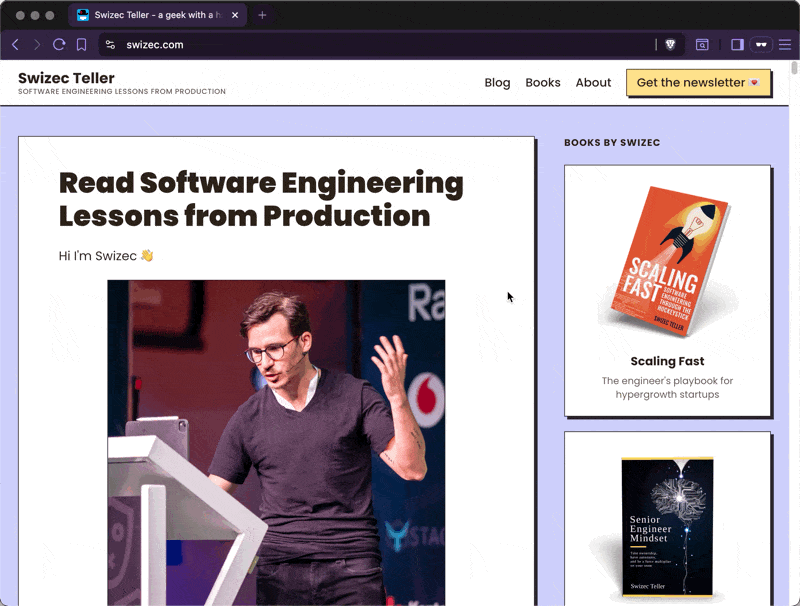Image resolution: width=800 pixels, height=606 pixels.
Task: Open the Blog navigation link
Action: pos(497,83)
